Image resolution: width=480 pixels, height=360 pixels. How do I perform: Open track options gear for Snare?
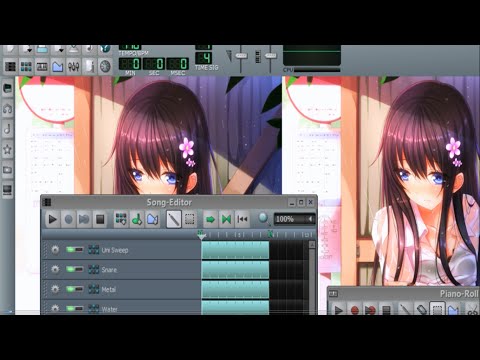coord(55,269)
